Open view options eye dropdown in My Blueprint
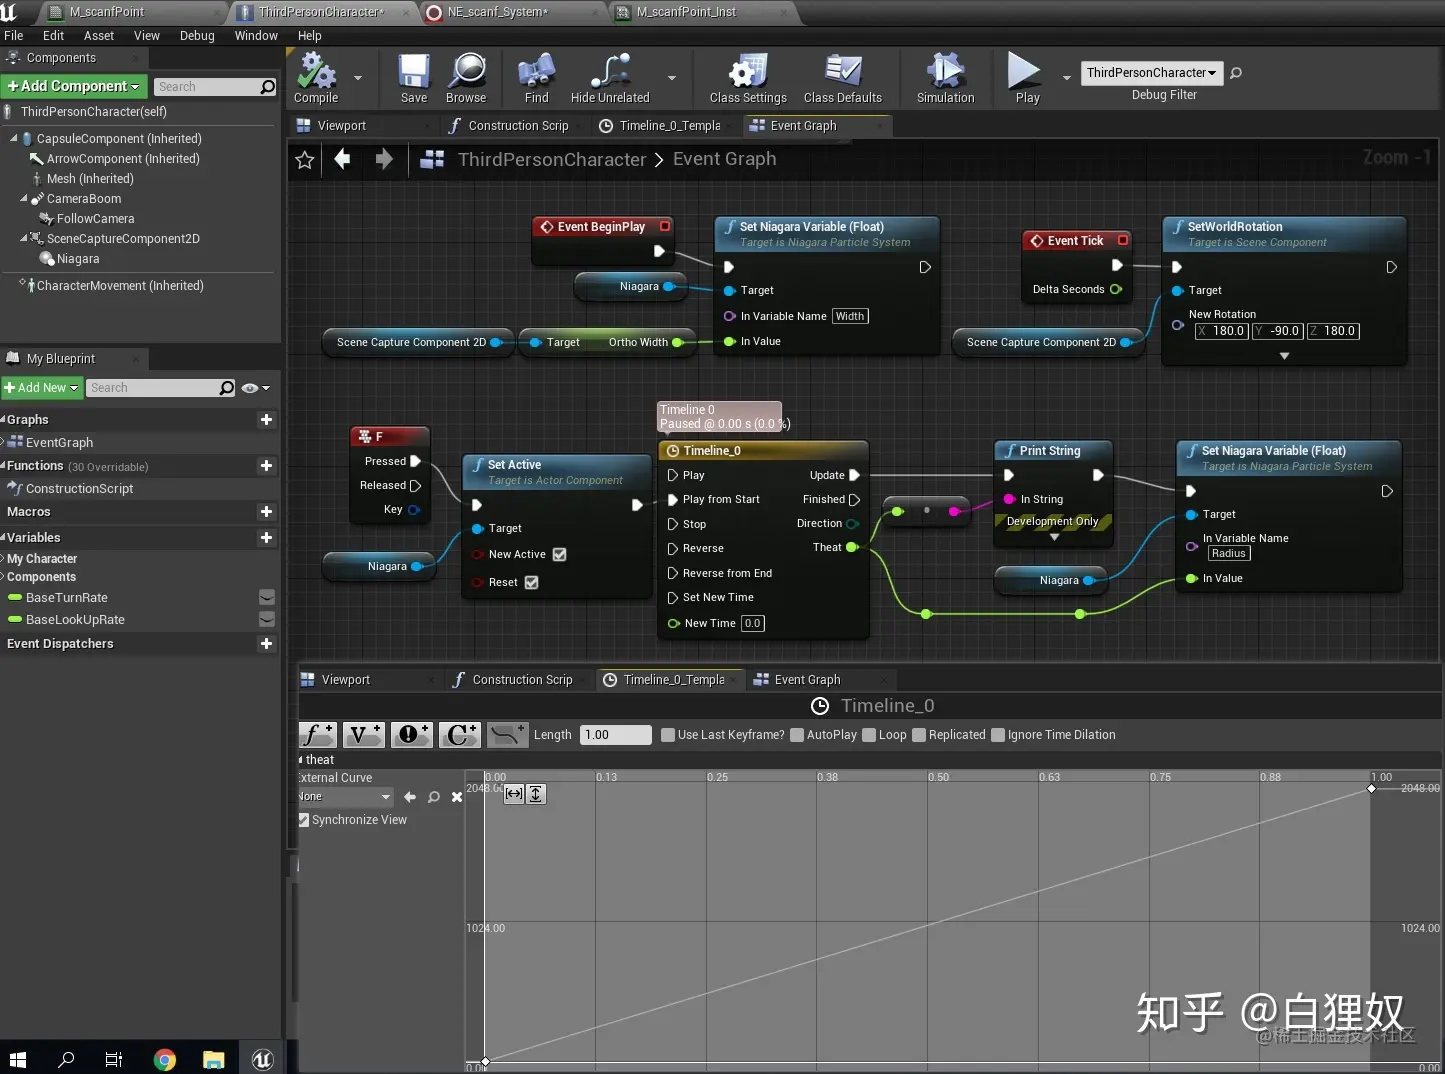This screenshot has width=1445, height=1074. click(x=256, y=388)
